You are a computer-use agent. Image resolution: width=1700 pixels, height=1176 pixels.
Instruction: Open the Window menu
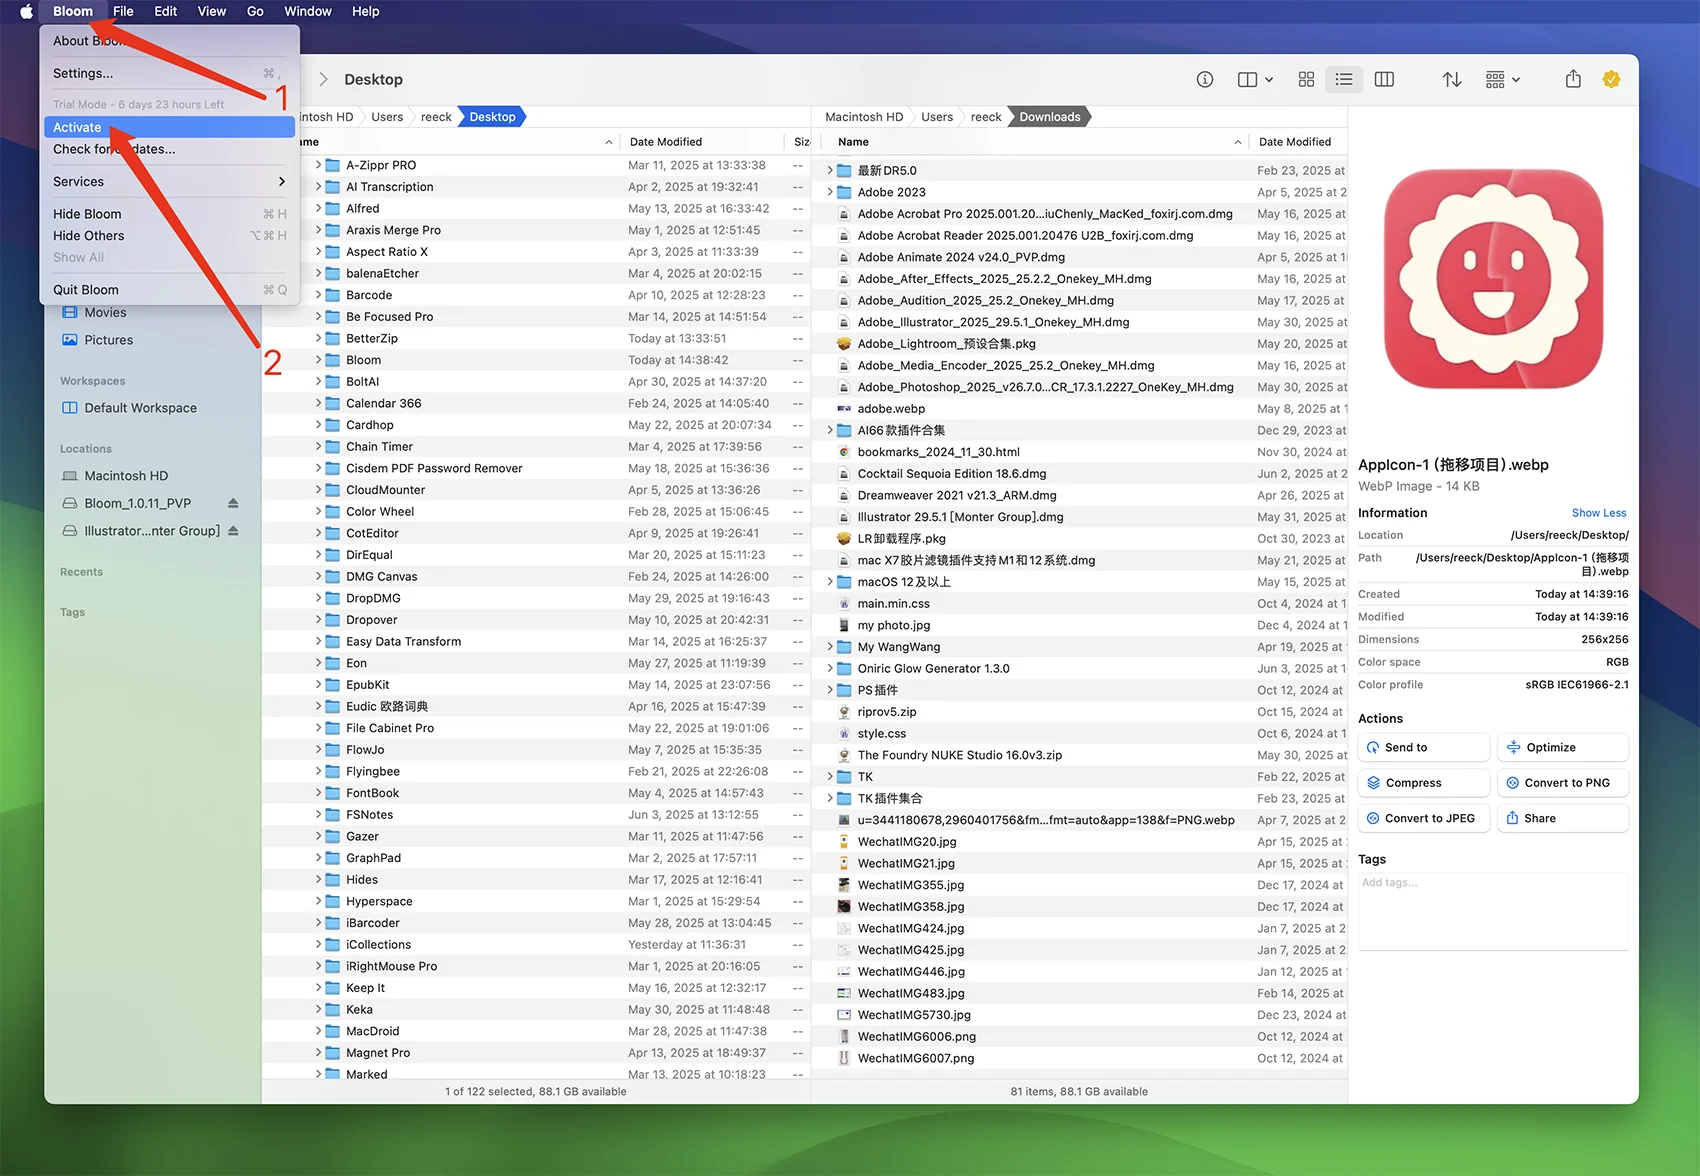307,11
